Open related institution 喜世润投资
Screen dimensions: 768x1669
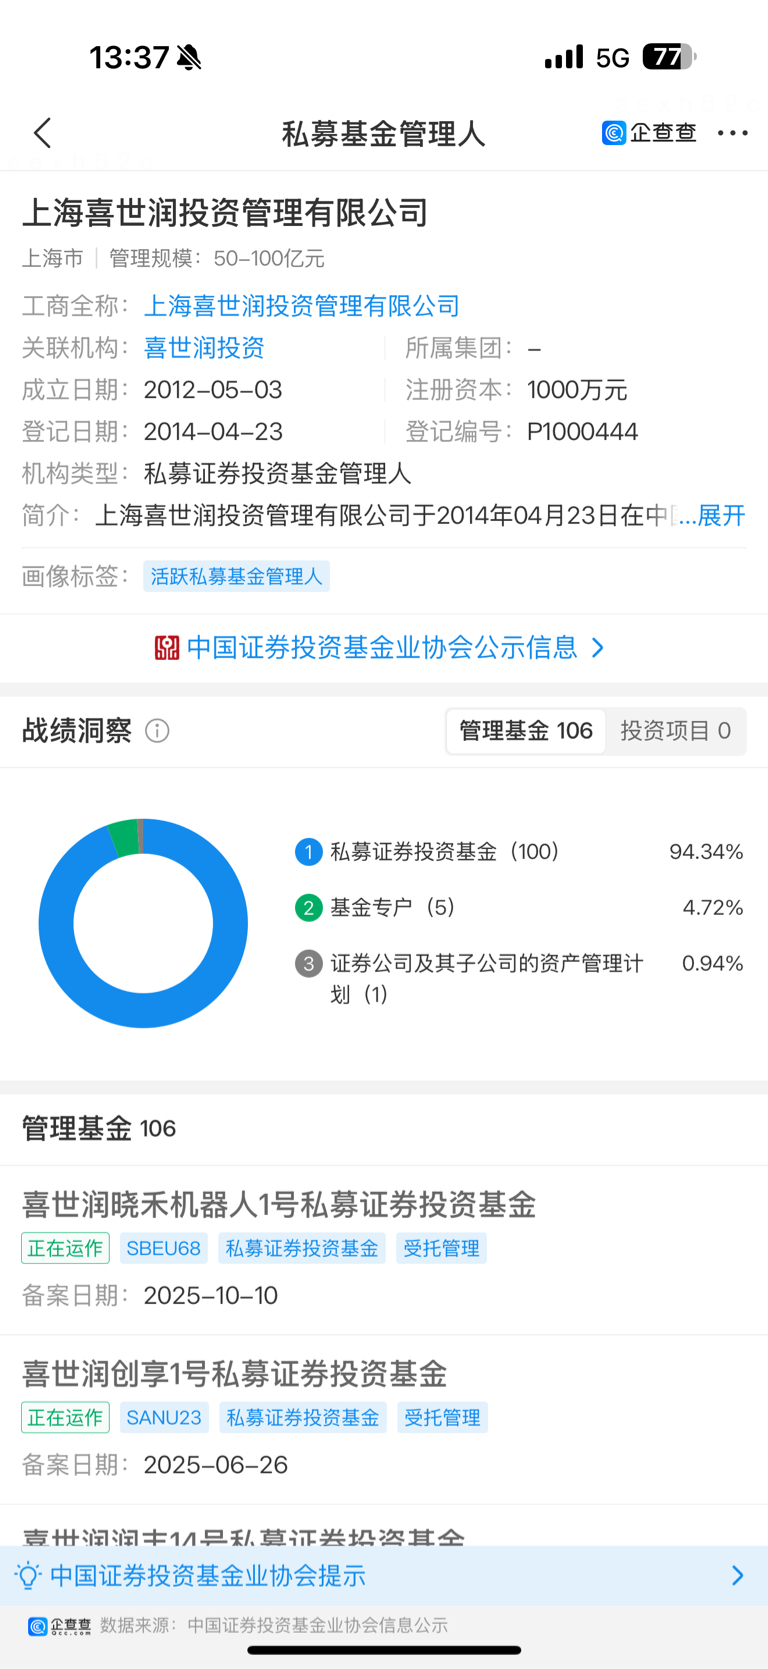[204, 348]
